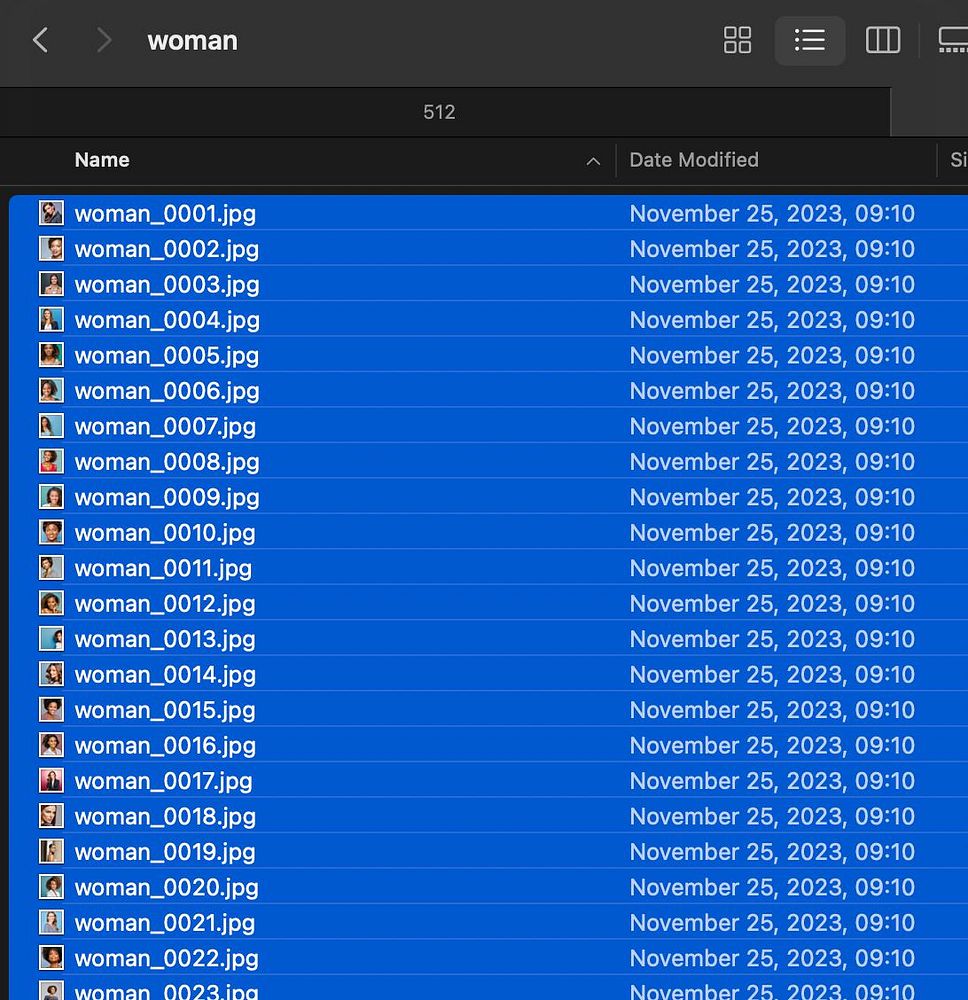Click the woman folder title
Image resolution: width=968 pixels, height=1000 pixels.
pyautogui.click(x=193, y=41)
